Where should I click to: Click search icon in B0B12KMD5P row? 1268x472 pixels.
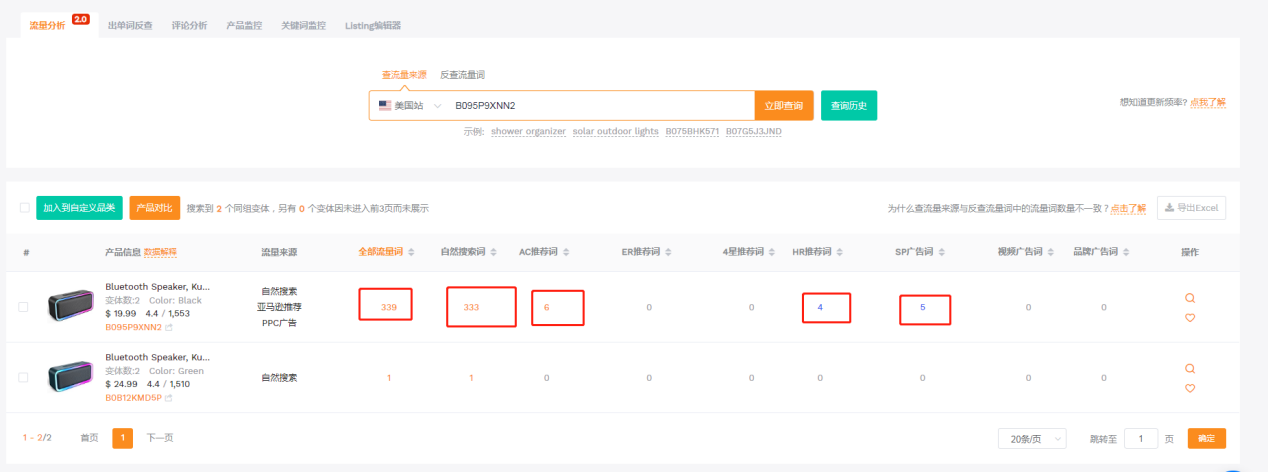pos(1189,368)
